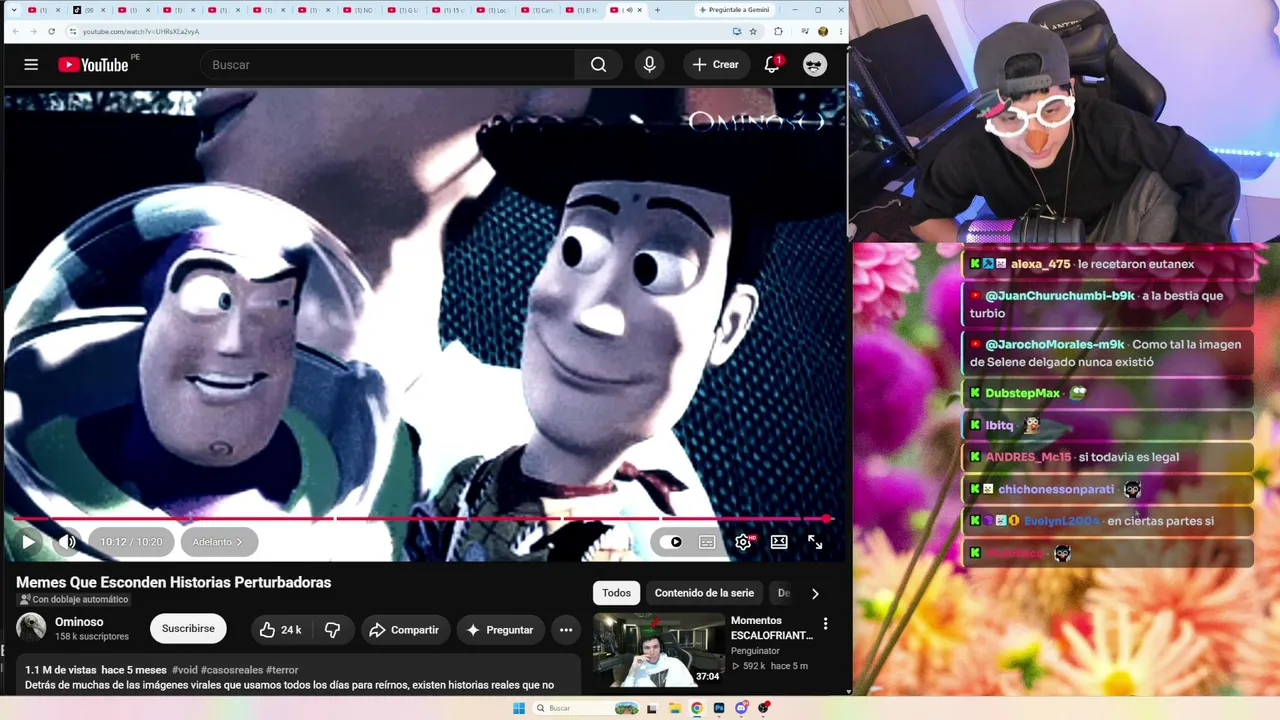Click the Preguntar ask button
This screenshot has width=1280, height=720.
[x=499, y=630]
